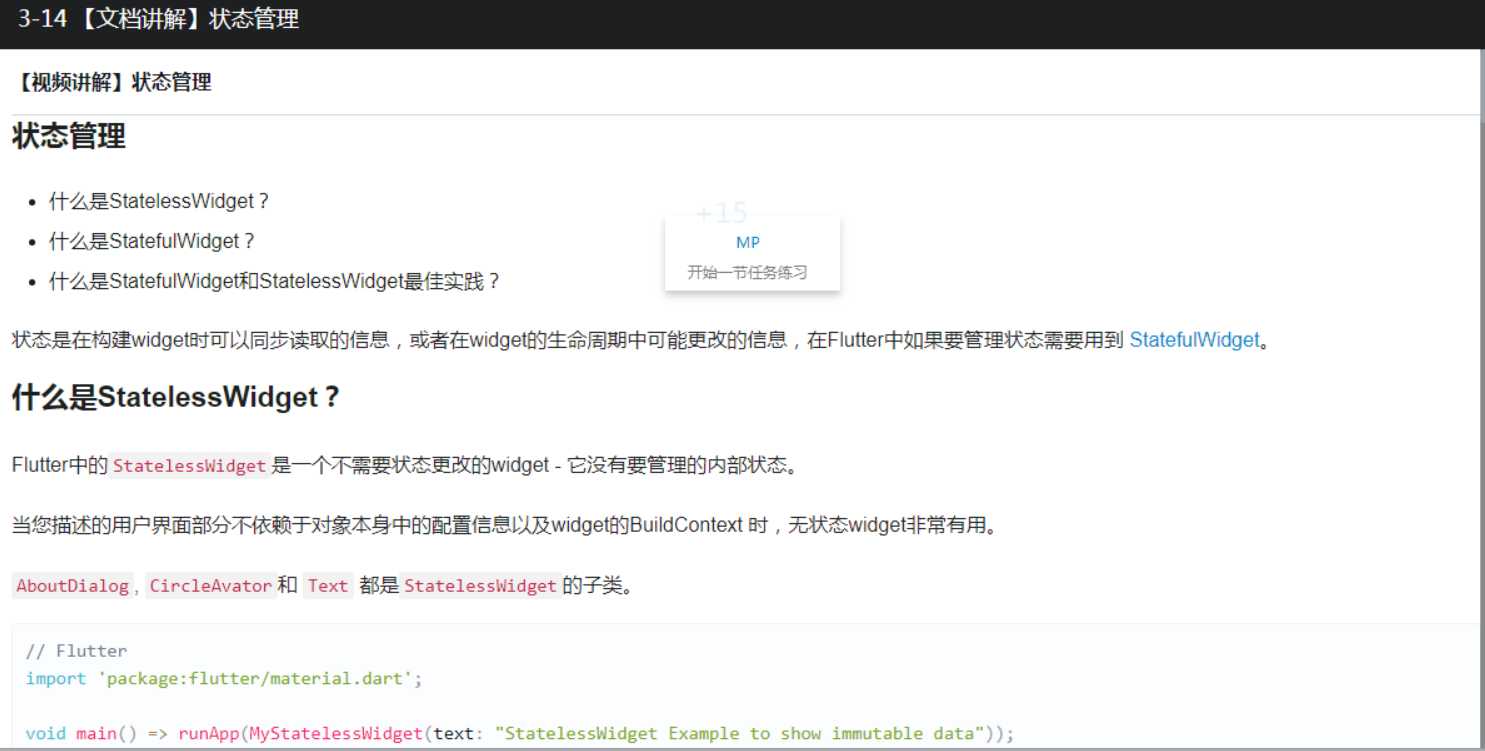The width and height of the screenshot is (1485, 751).
Task: Click the Text code tag
Action: [x=328, y=586]
